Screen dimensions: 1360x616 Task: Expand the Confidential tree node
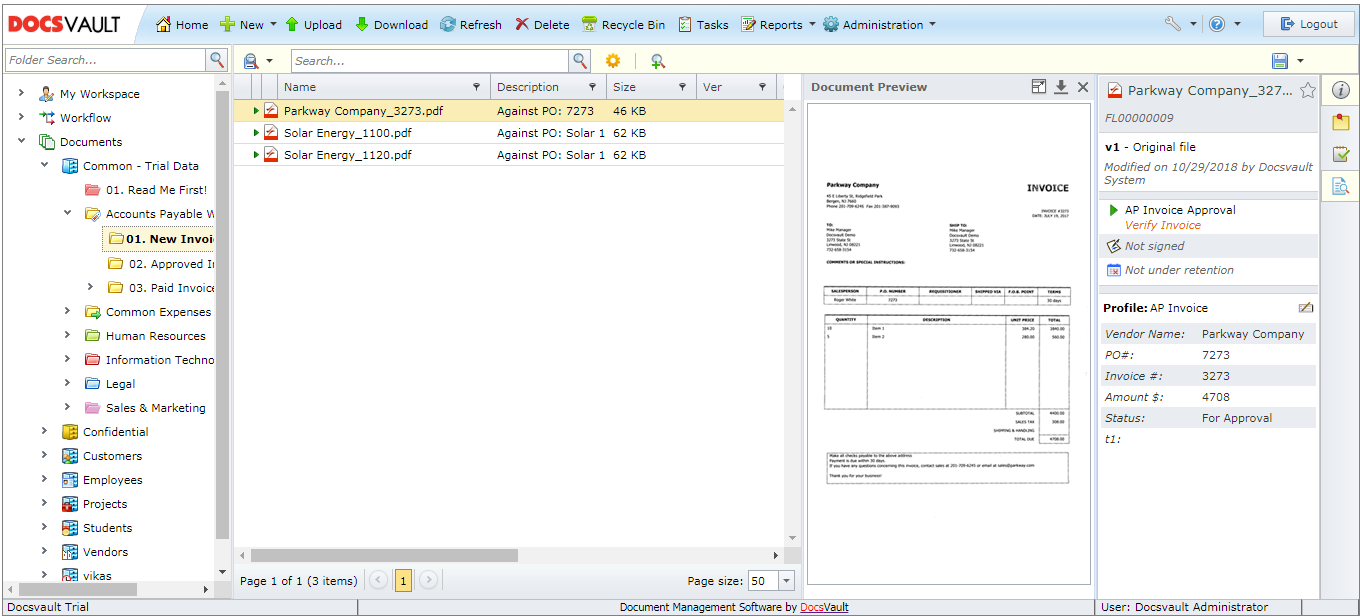pos(43,431)
